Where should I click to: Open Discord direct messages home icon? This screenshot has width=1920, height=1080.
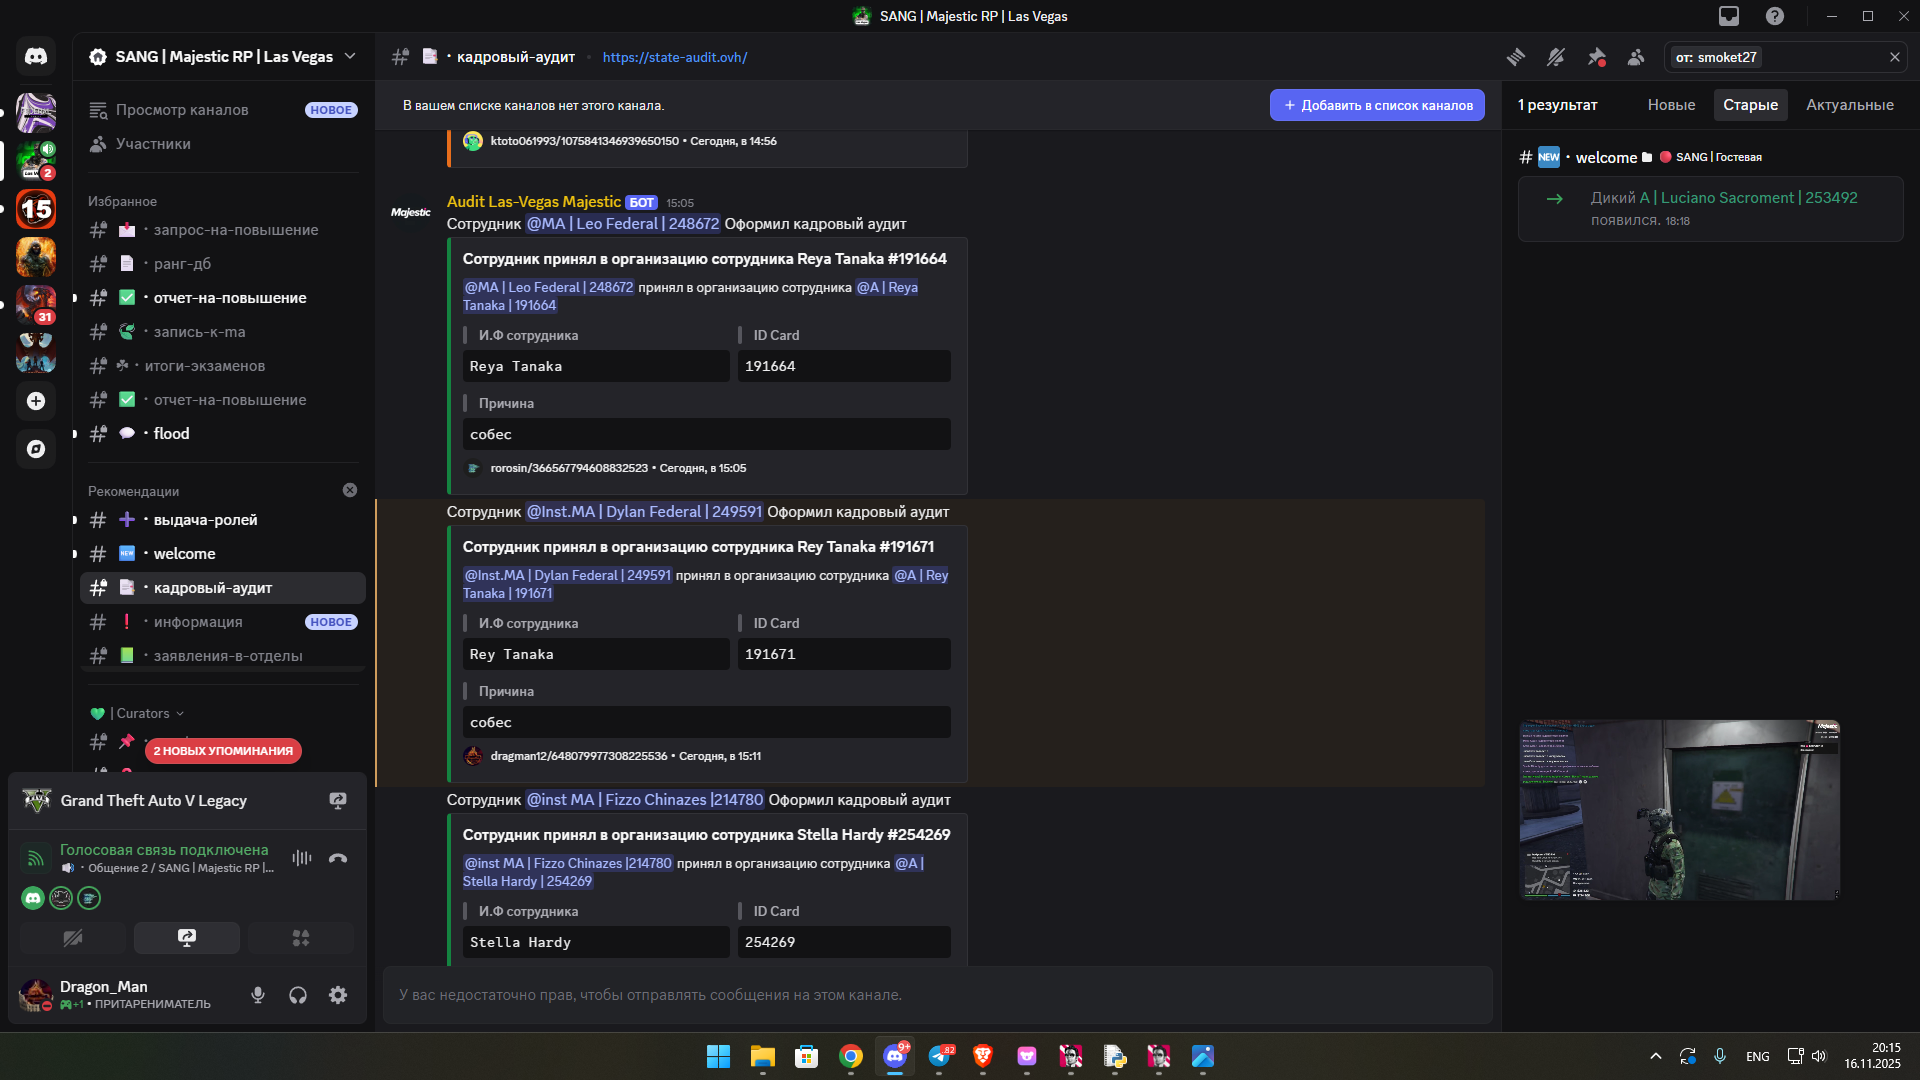[x=36, y=57]
